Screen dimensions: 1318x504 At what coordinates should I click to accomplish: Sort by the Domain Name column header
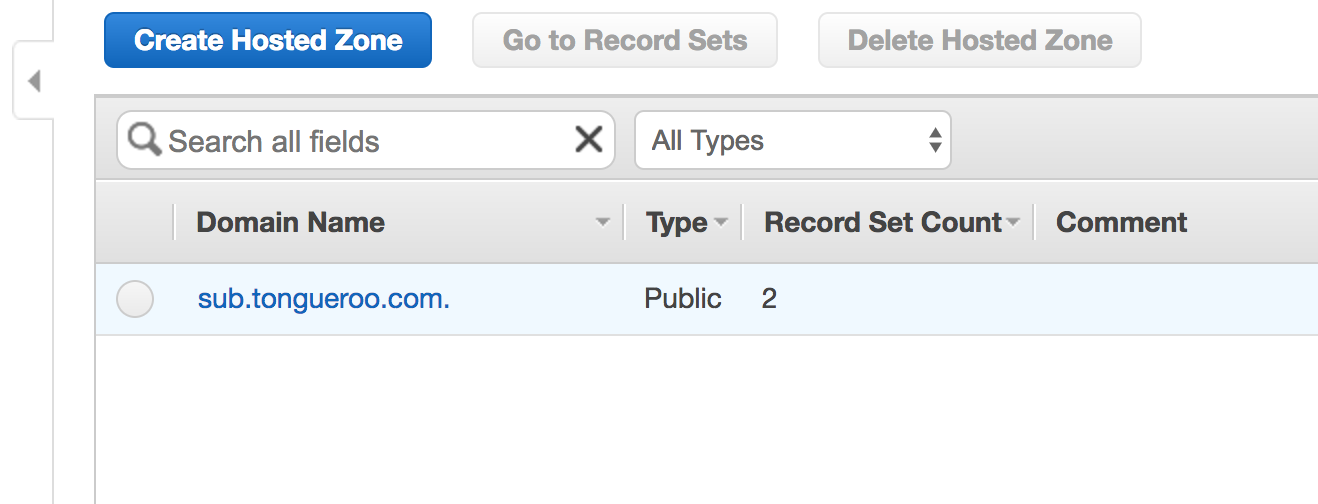290,222
